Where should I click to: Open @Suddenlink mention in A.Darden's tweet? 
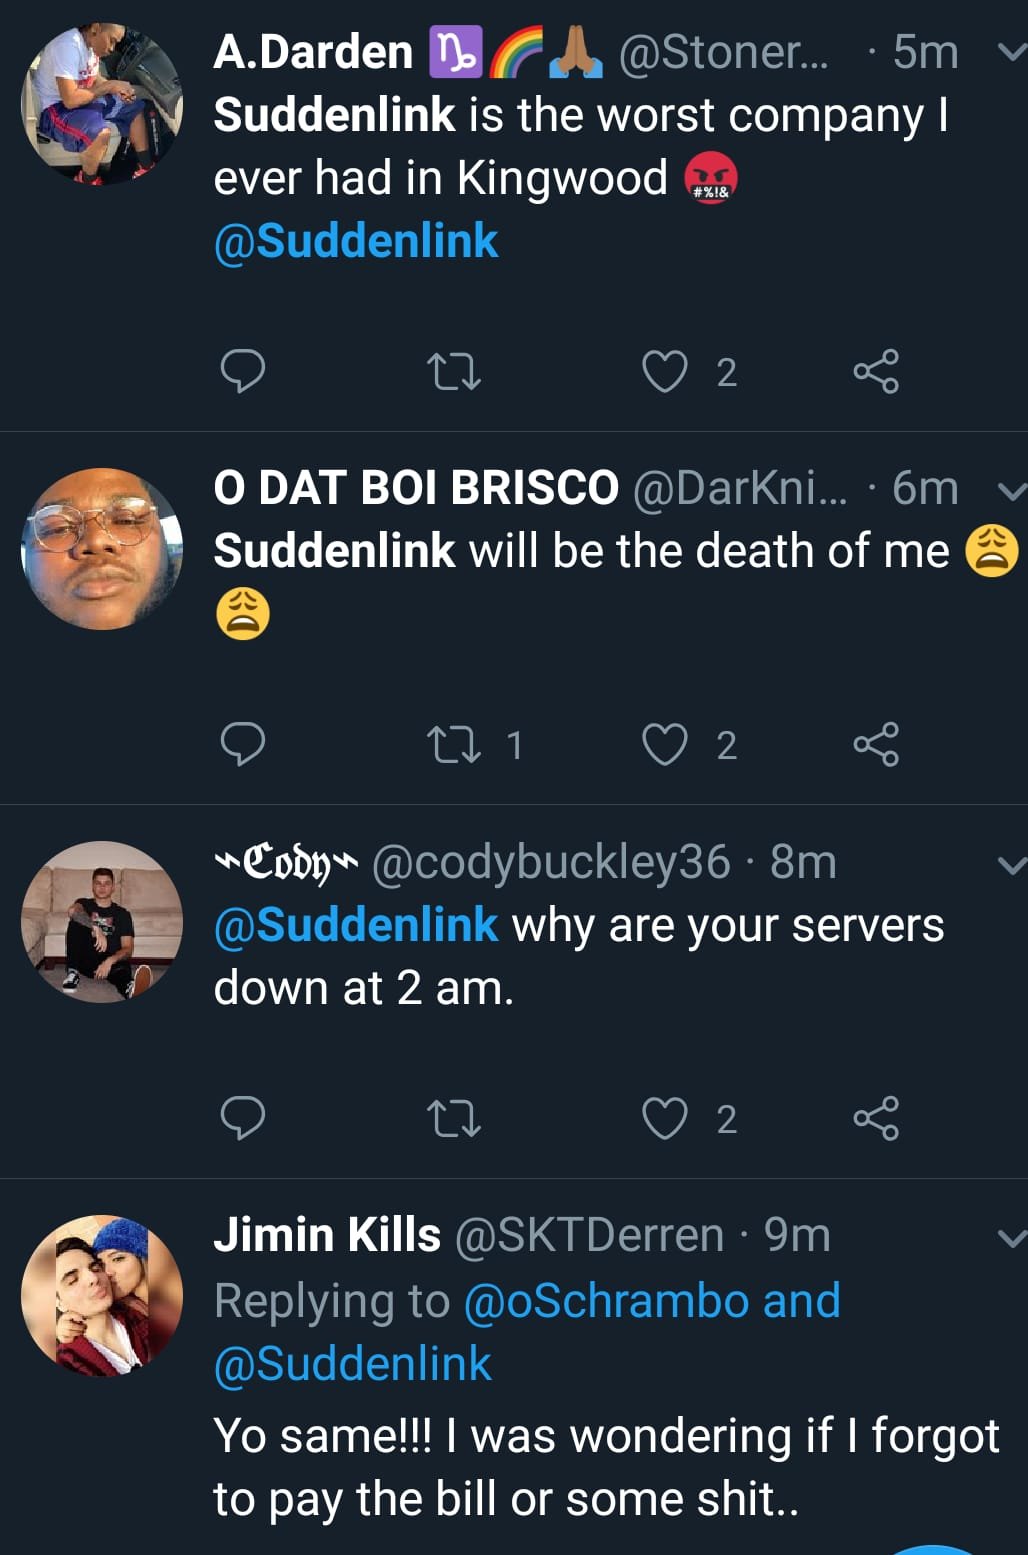[x=356, y=241]
